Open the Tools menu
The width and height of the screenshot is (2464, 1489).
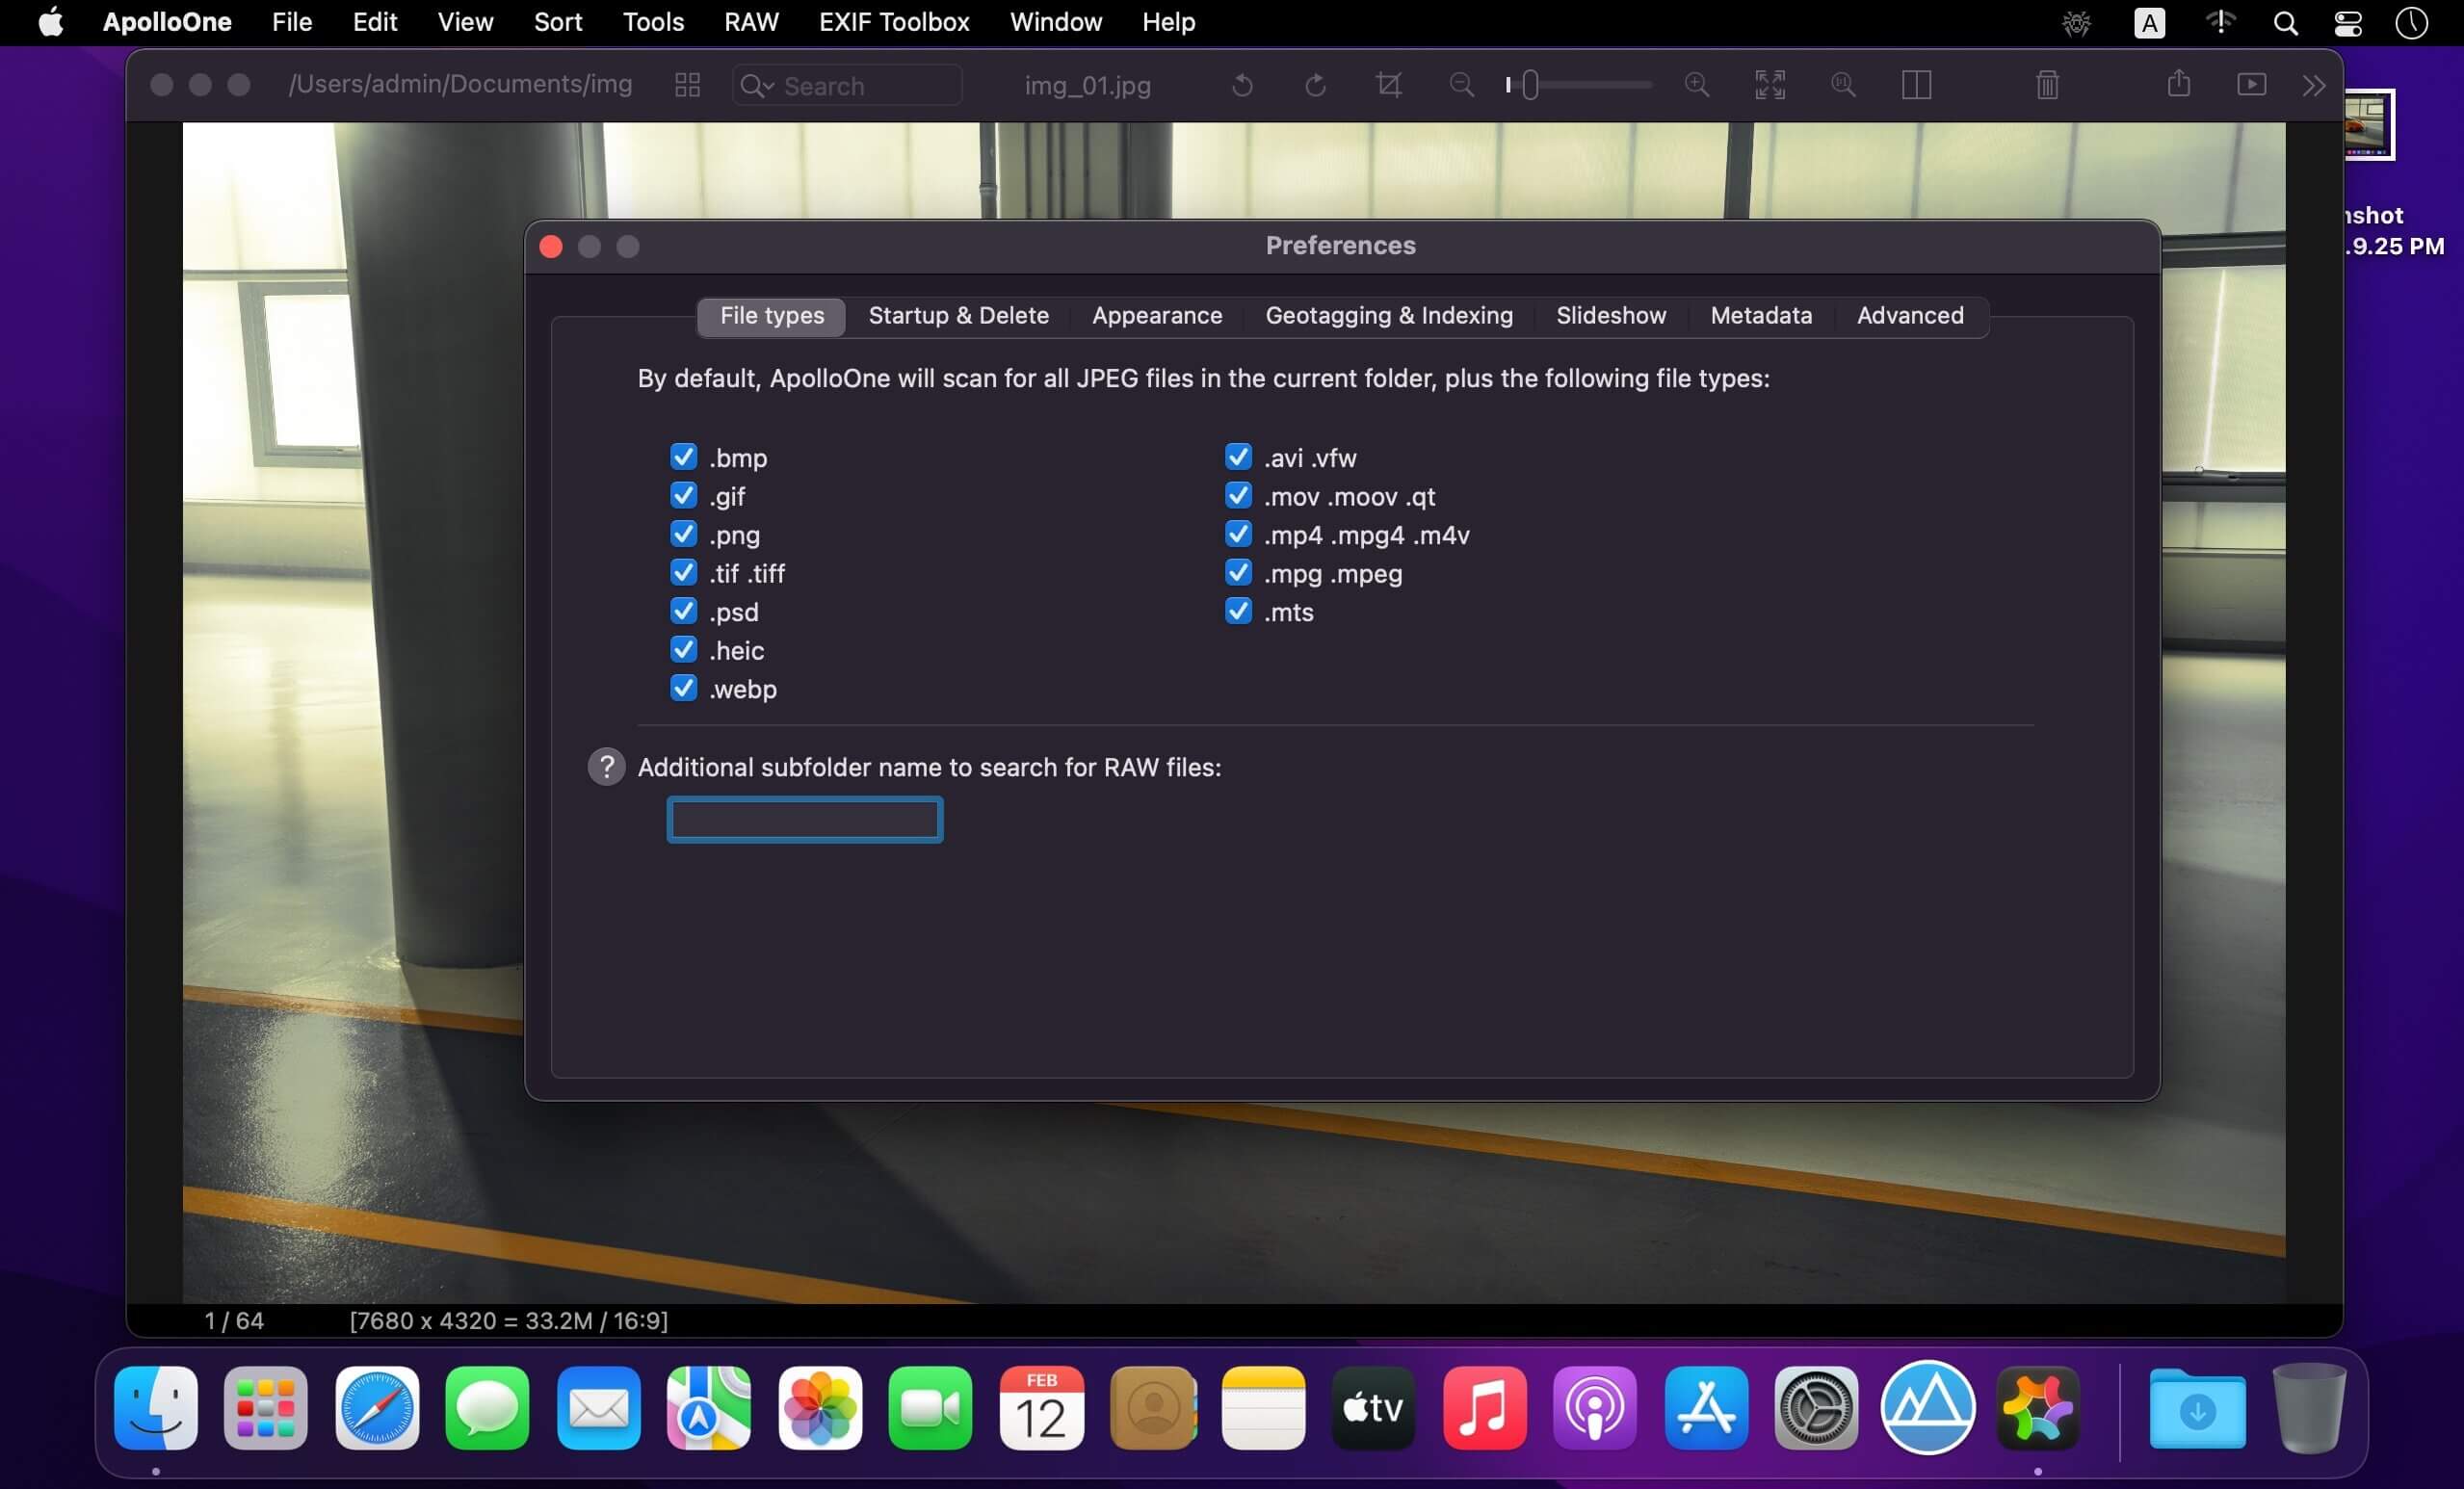(653, 22)
